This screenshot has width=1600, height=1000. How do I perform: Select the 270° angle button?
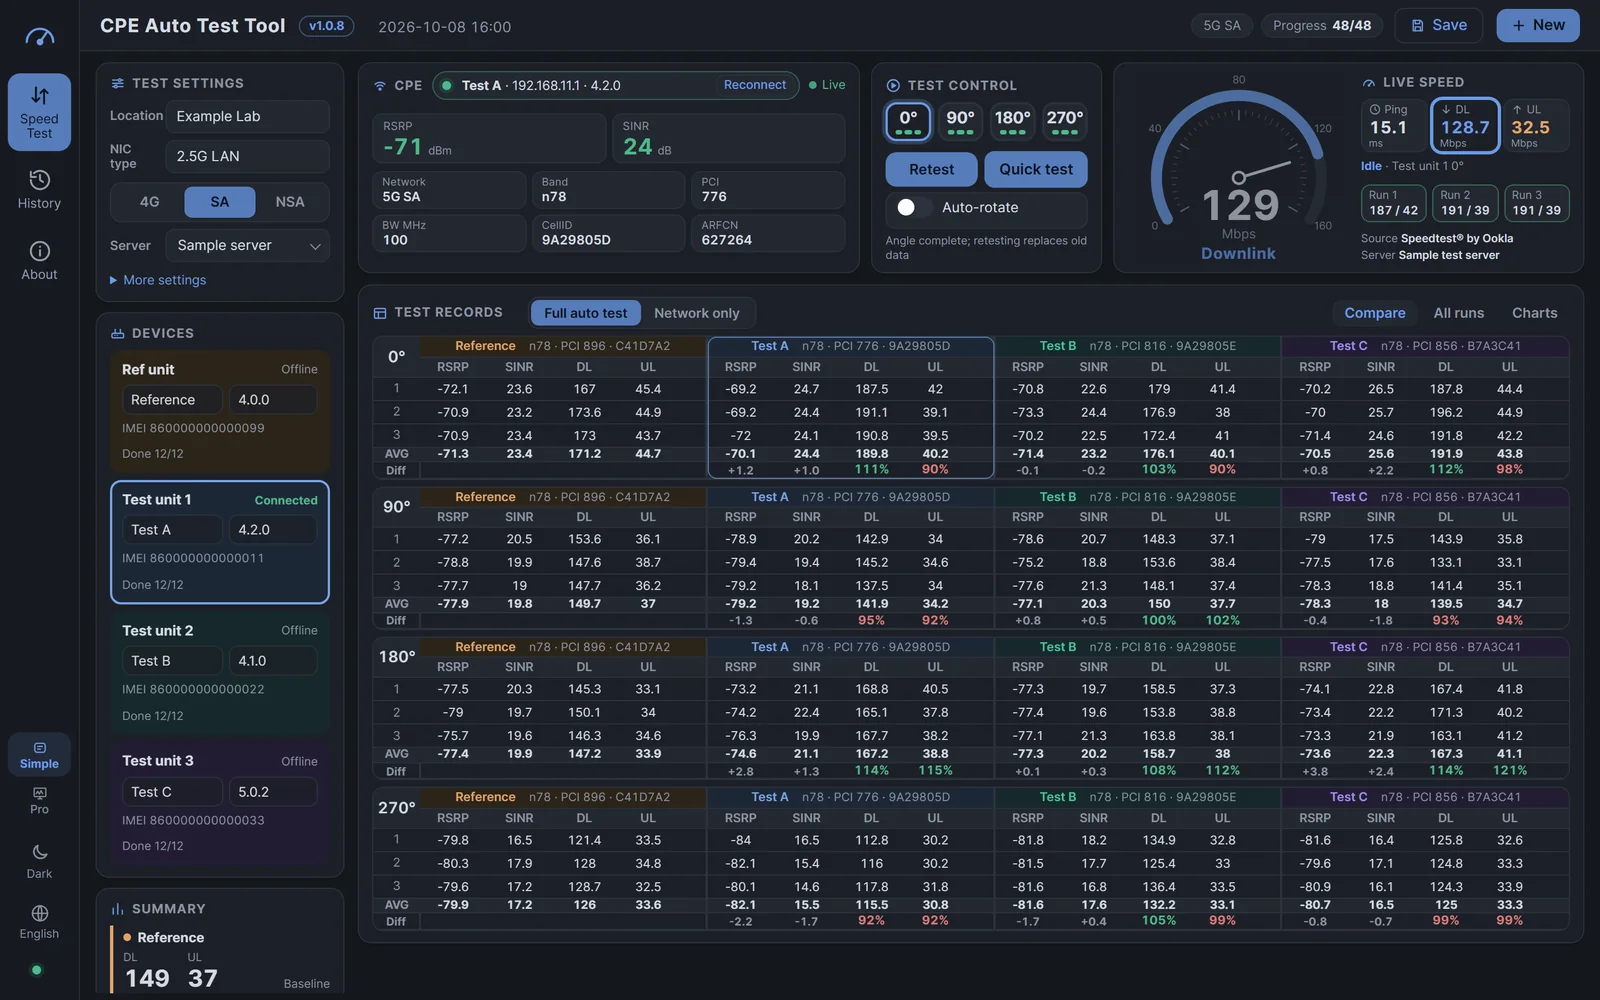(1065, 122)
